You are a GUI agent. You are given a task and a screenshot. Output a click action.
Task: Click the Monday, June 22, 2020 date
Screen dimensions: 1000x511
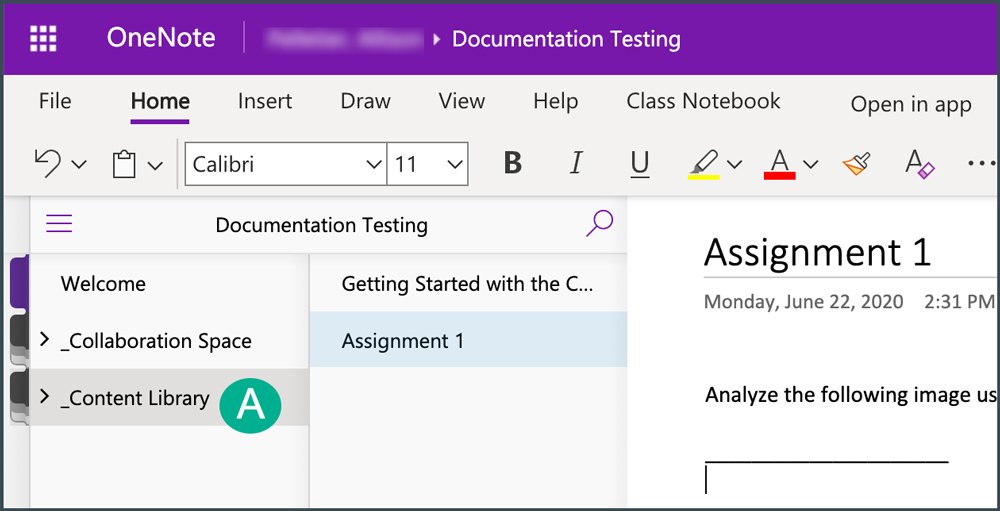[804, 302]
